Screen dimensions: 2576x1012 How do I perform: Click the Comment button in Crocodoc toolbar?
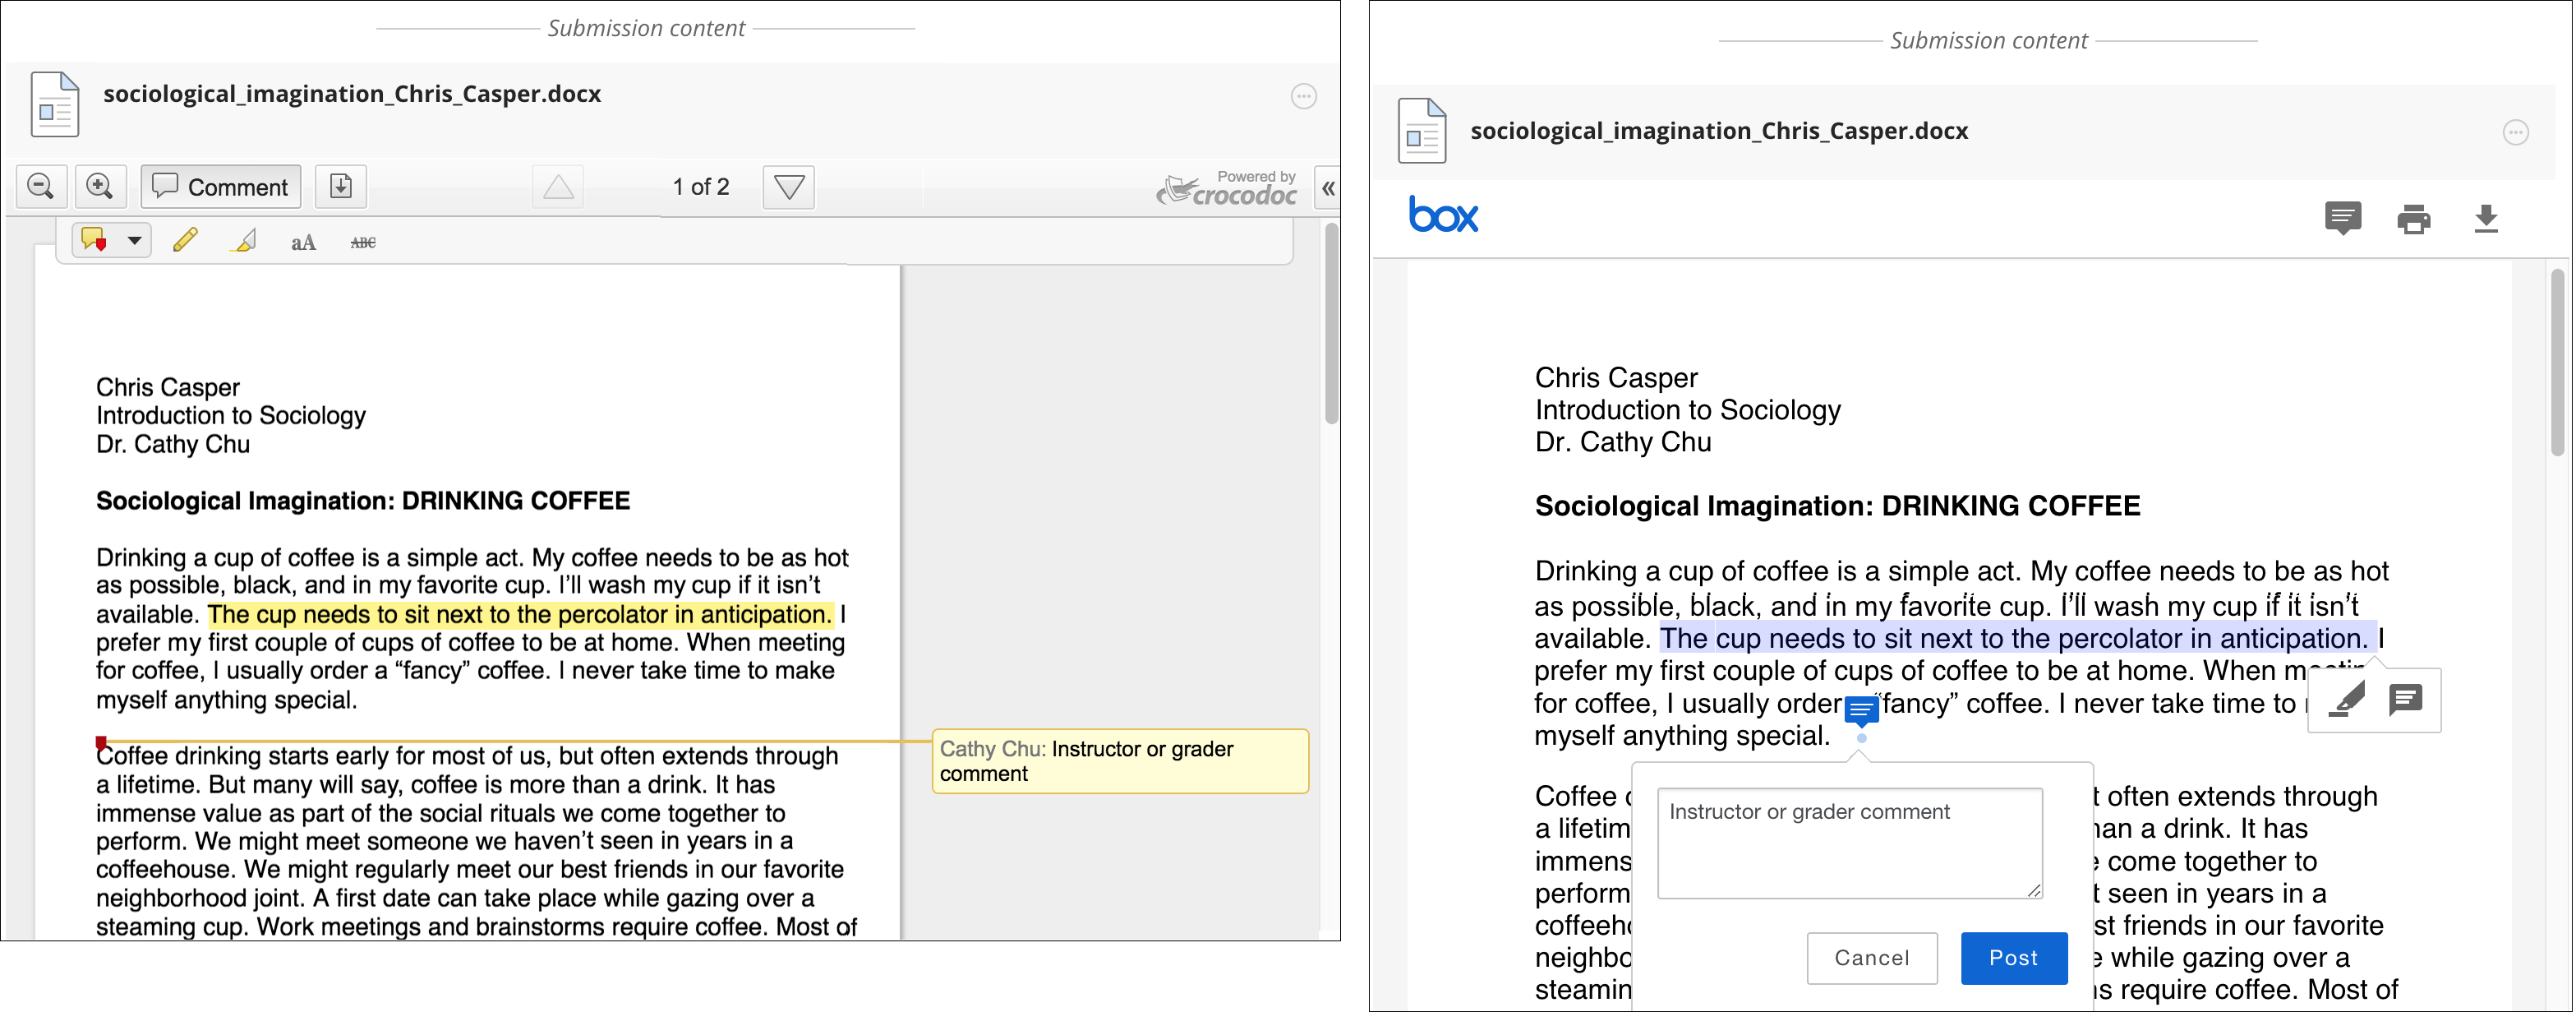pos(220,187)
